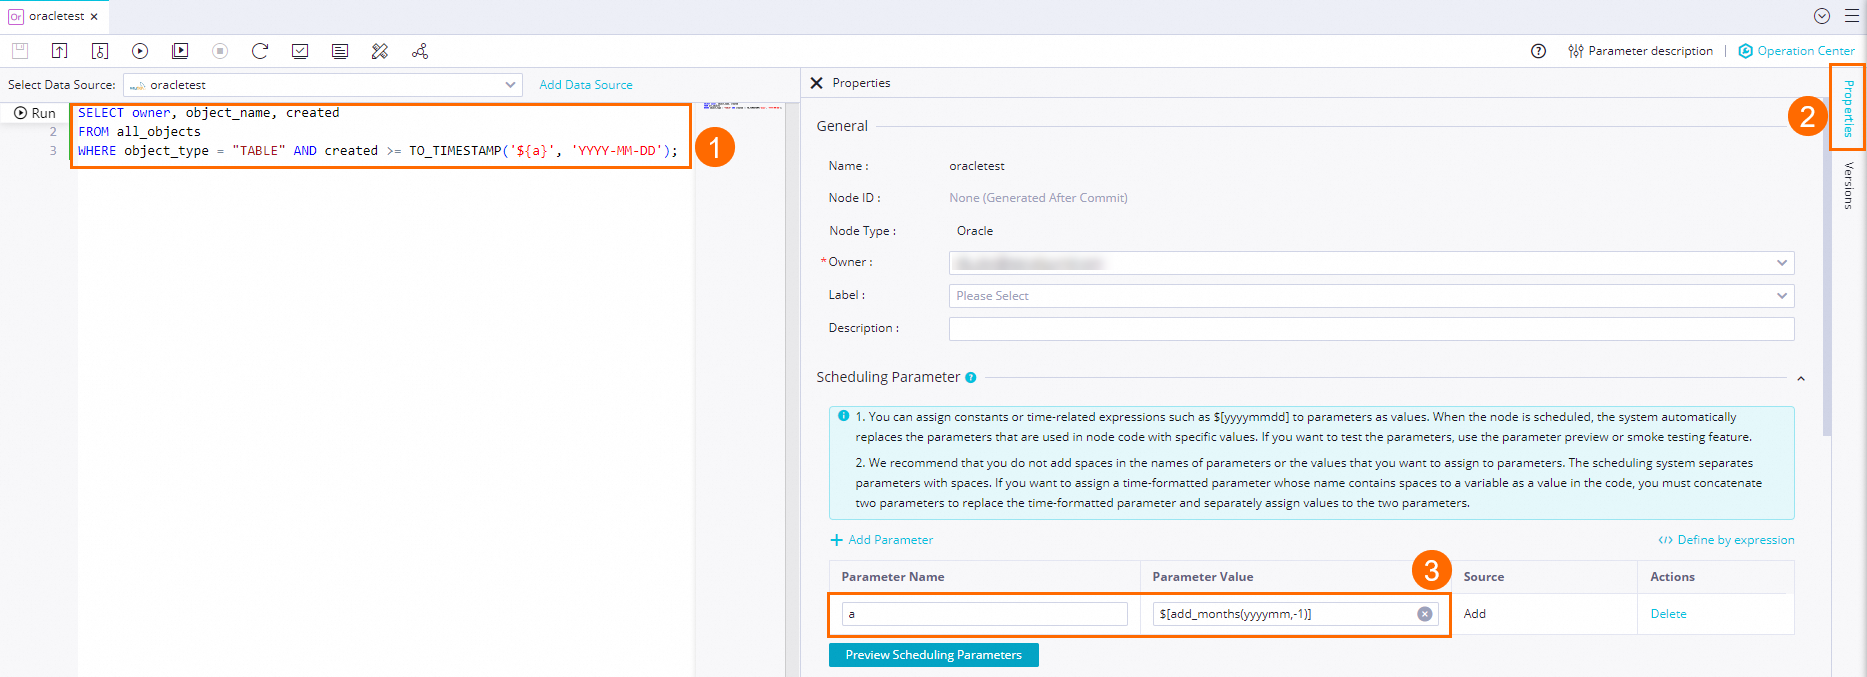Click Add Parameter link
This screenshot has width=1867, height=677.
click(x=882, y=540)
